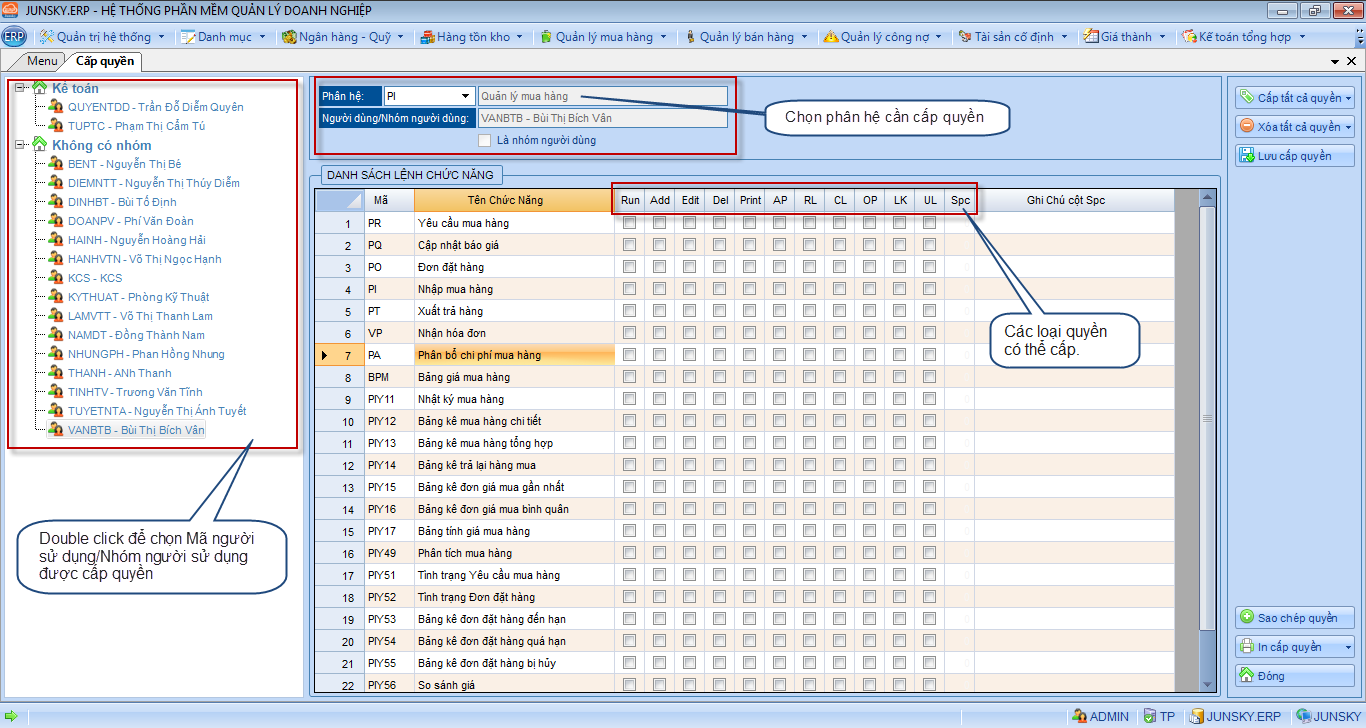Click the Ngân hàng - Quỹ icon
Screen dimensions: 1366x728
(290, 37)
